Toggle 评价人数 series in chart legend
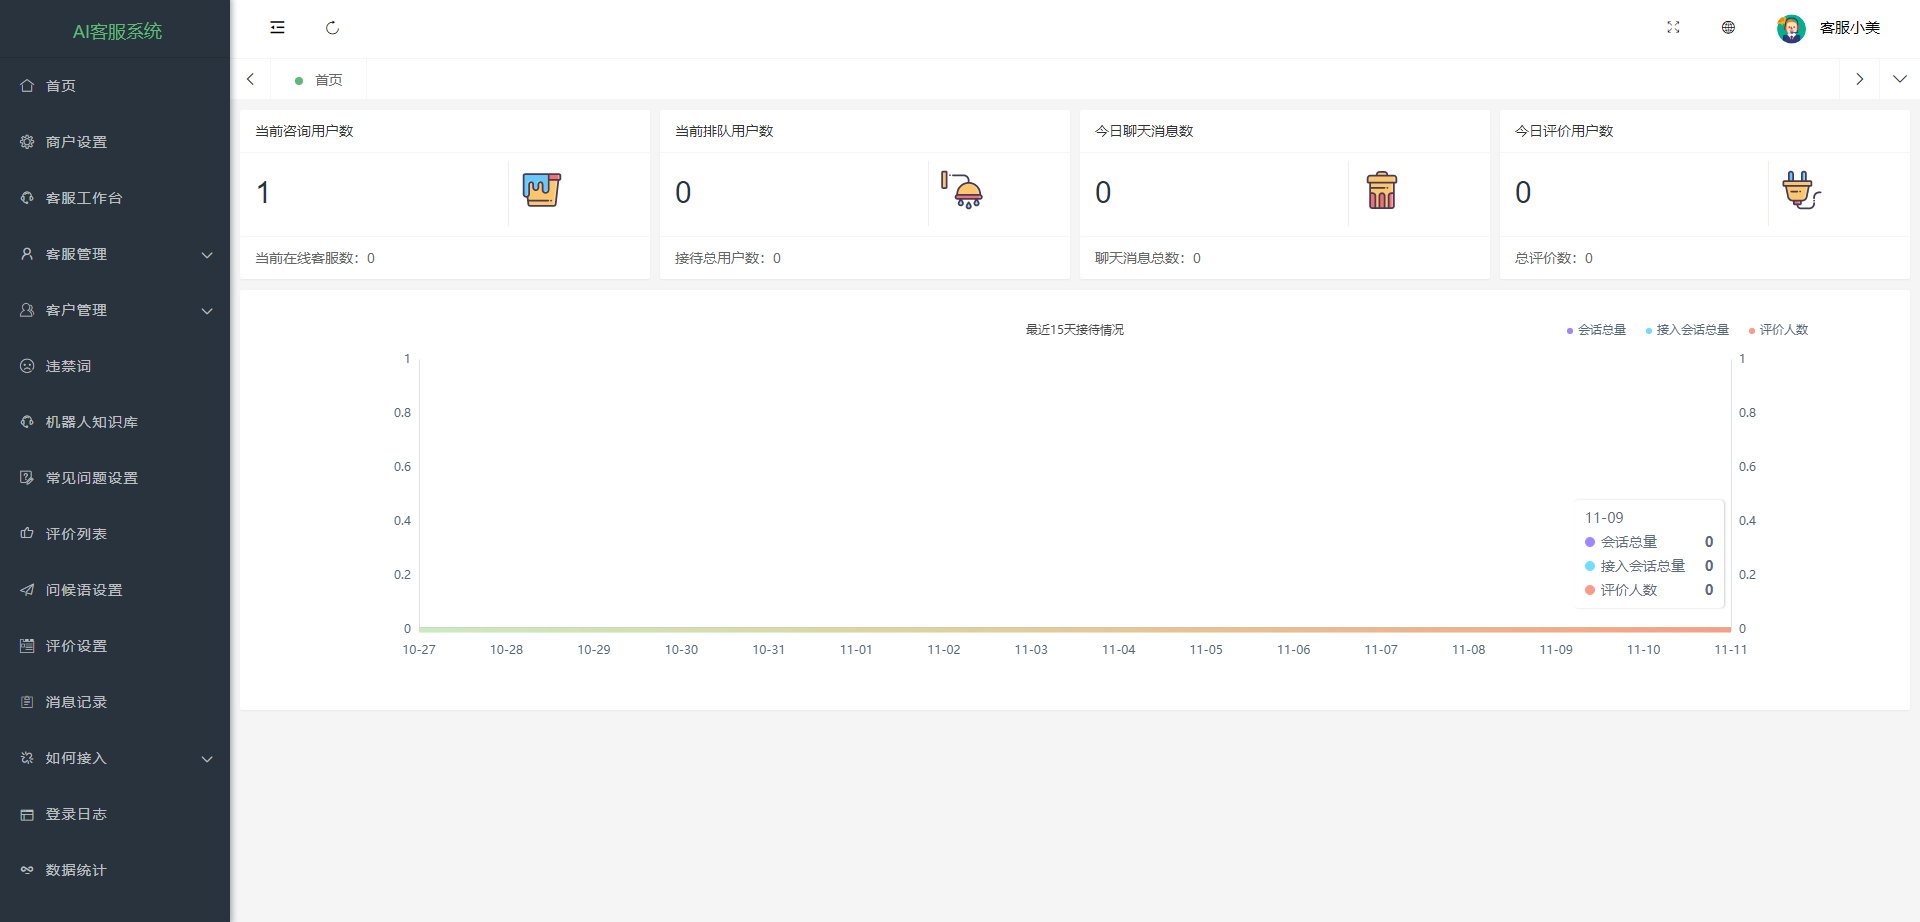This screenshot has height=922, width=1920. tap(1778, 330)
